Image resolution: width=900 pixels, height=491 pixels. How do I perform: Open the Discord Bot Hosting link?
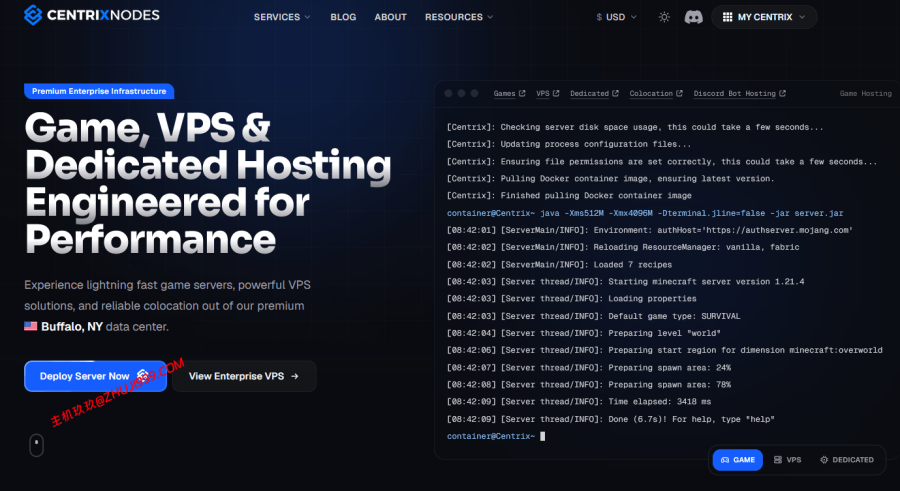735,94
